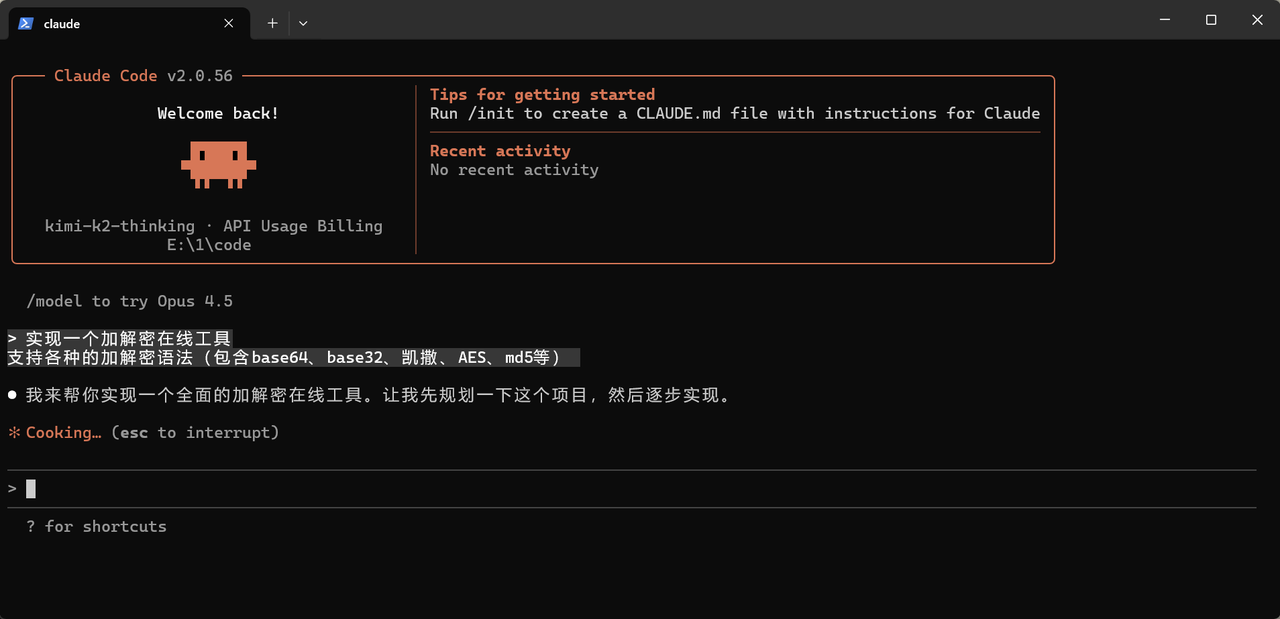This screenshot has width=1280, height=619.
Task: Select the claude tab title
Action: tap(62, 24)
